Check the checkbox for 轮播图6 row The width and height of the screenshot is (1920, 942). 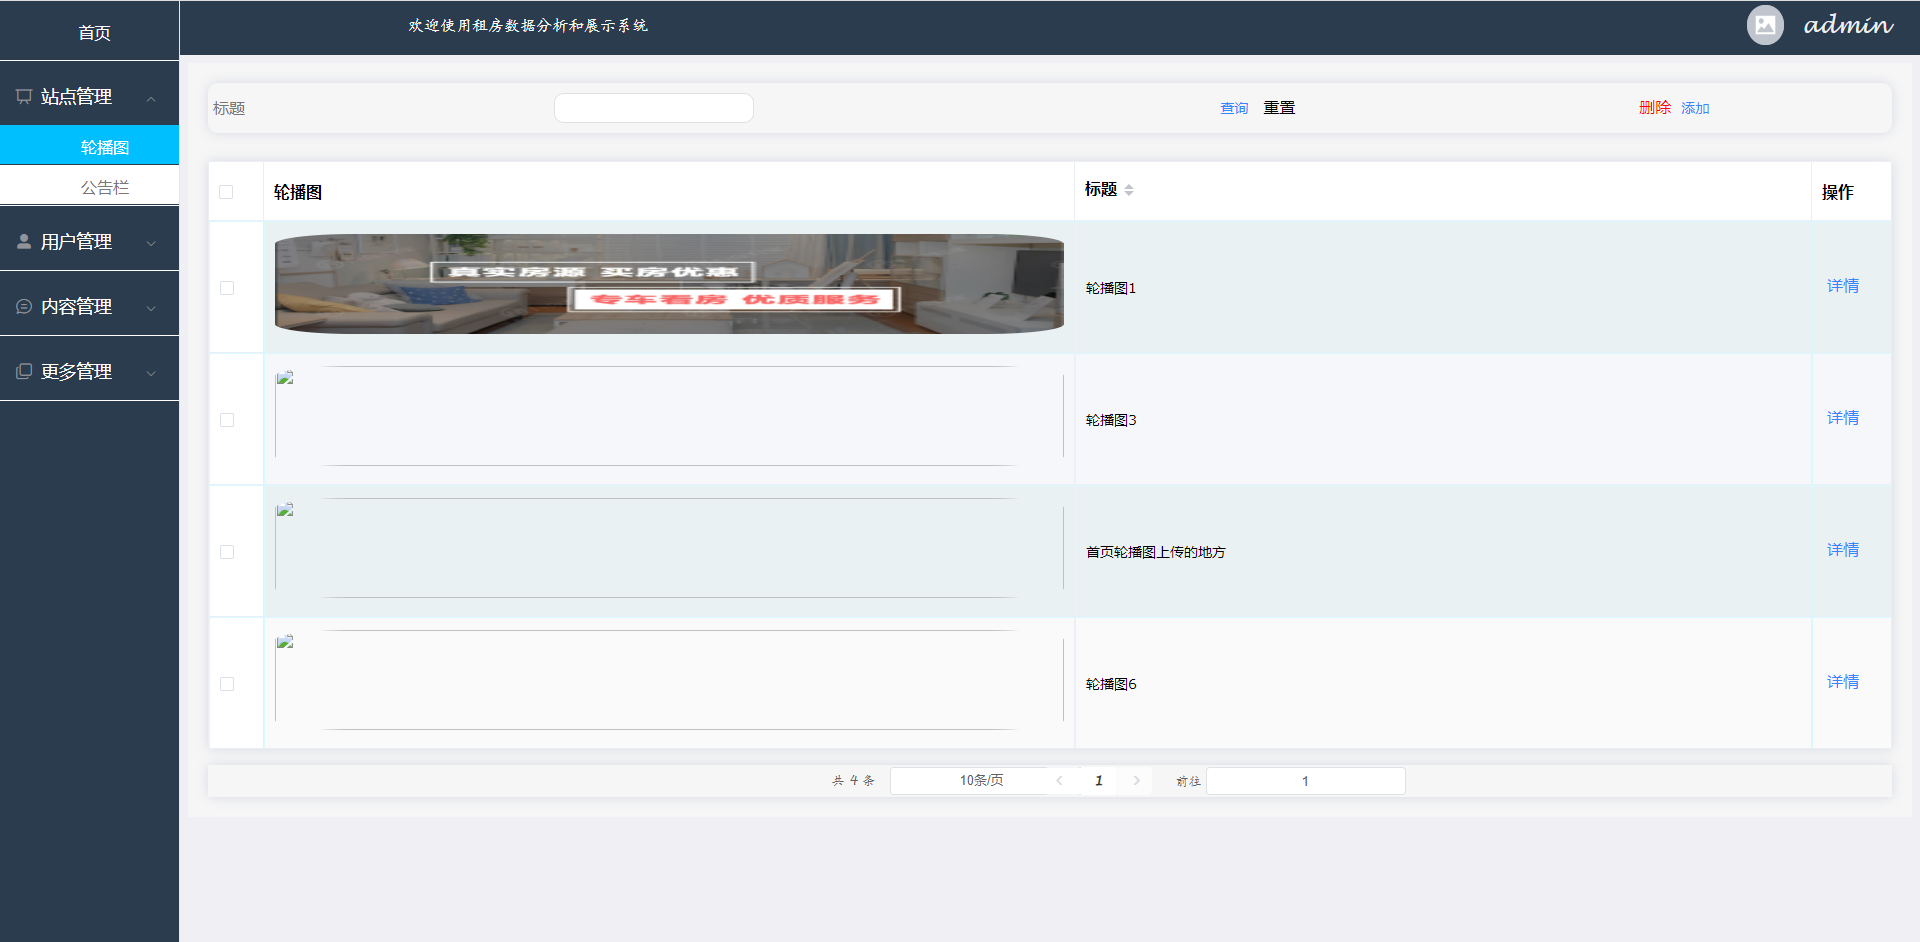point(226,684)
